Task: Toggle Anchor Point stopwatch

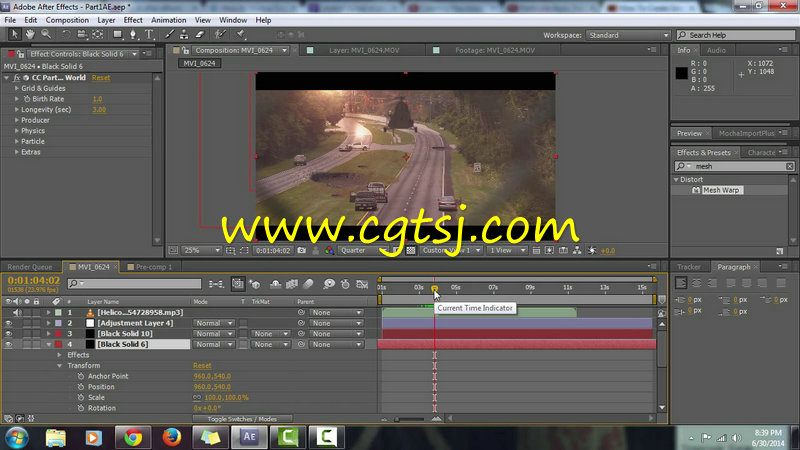Action: coord(81,376)
